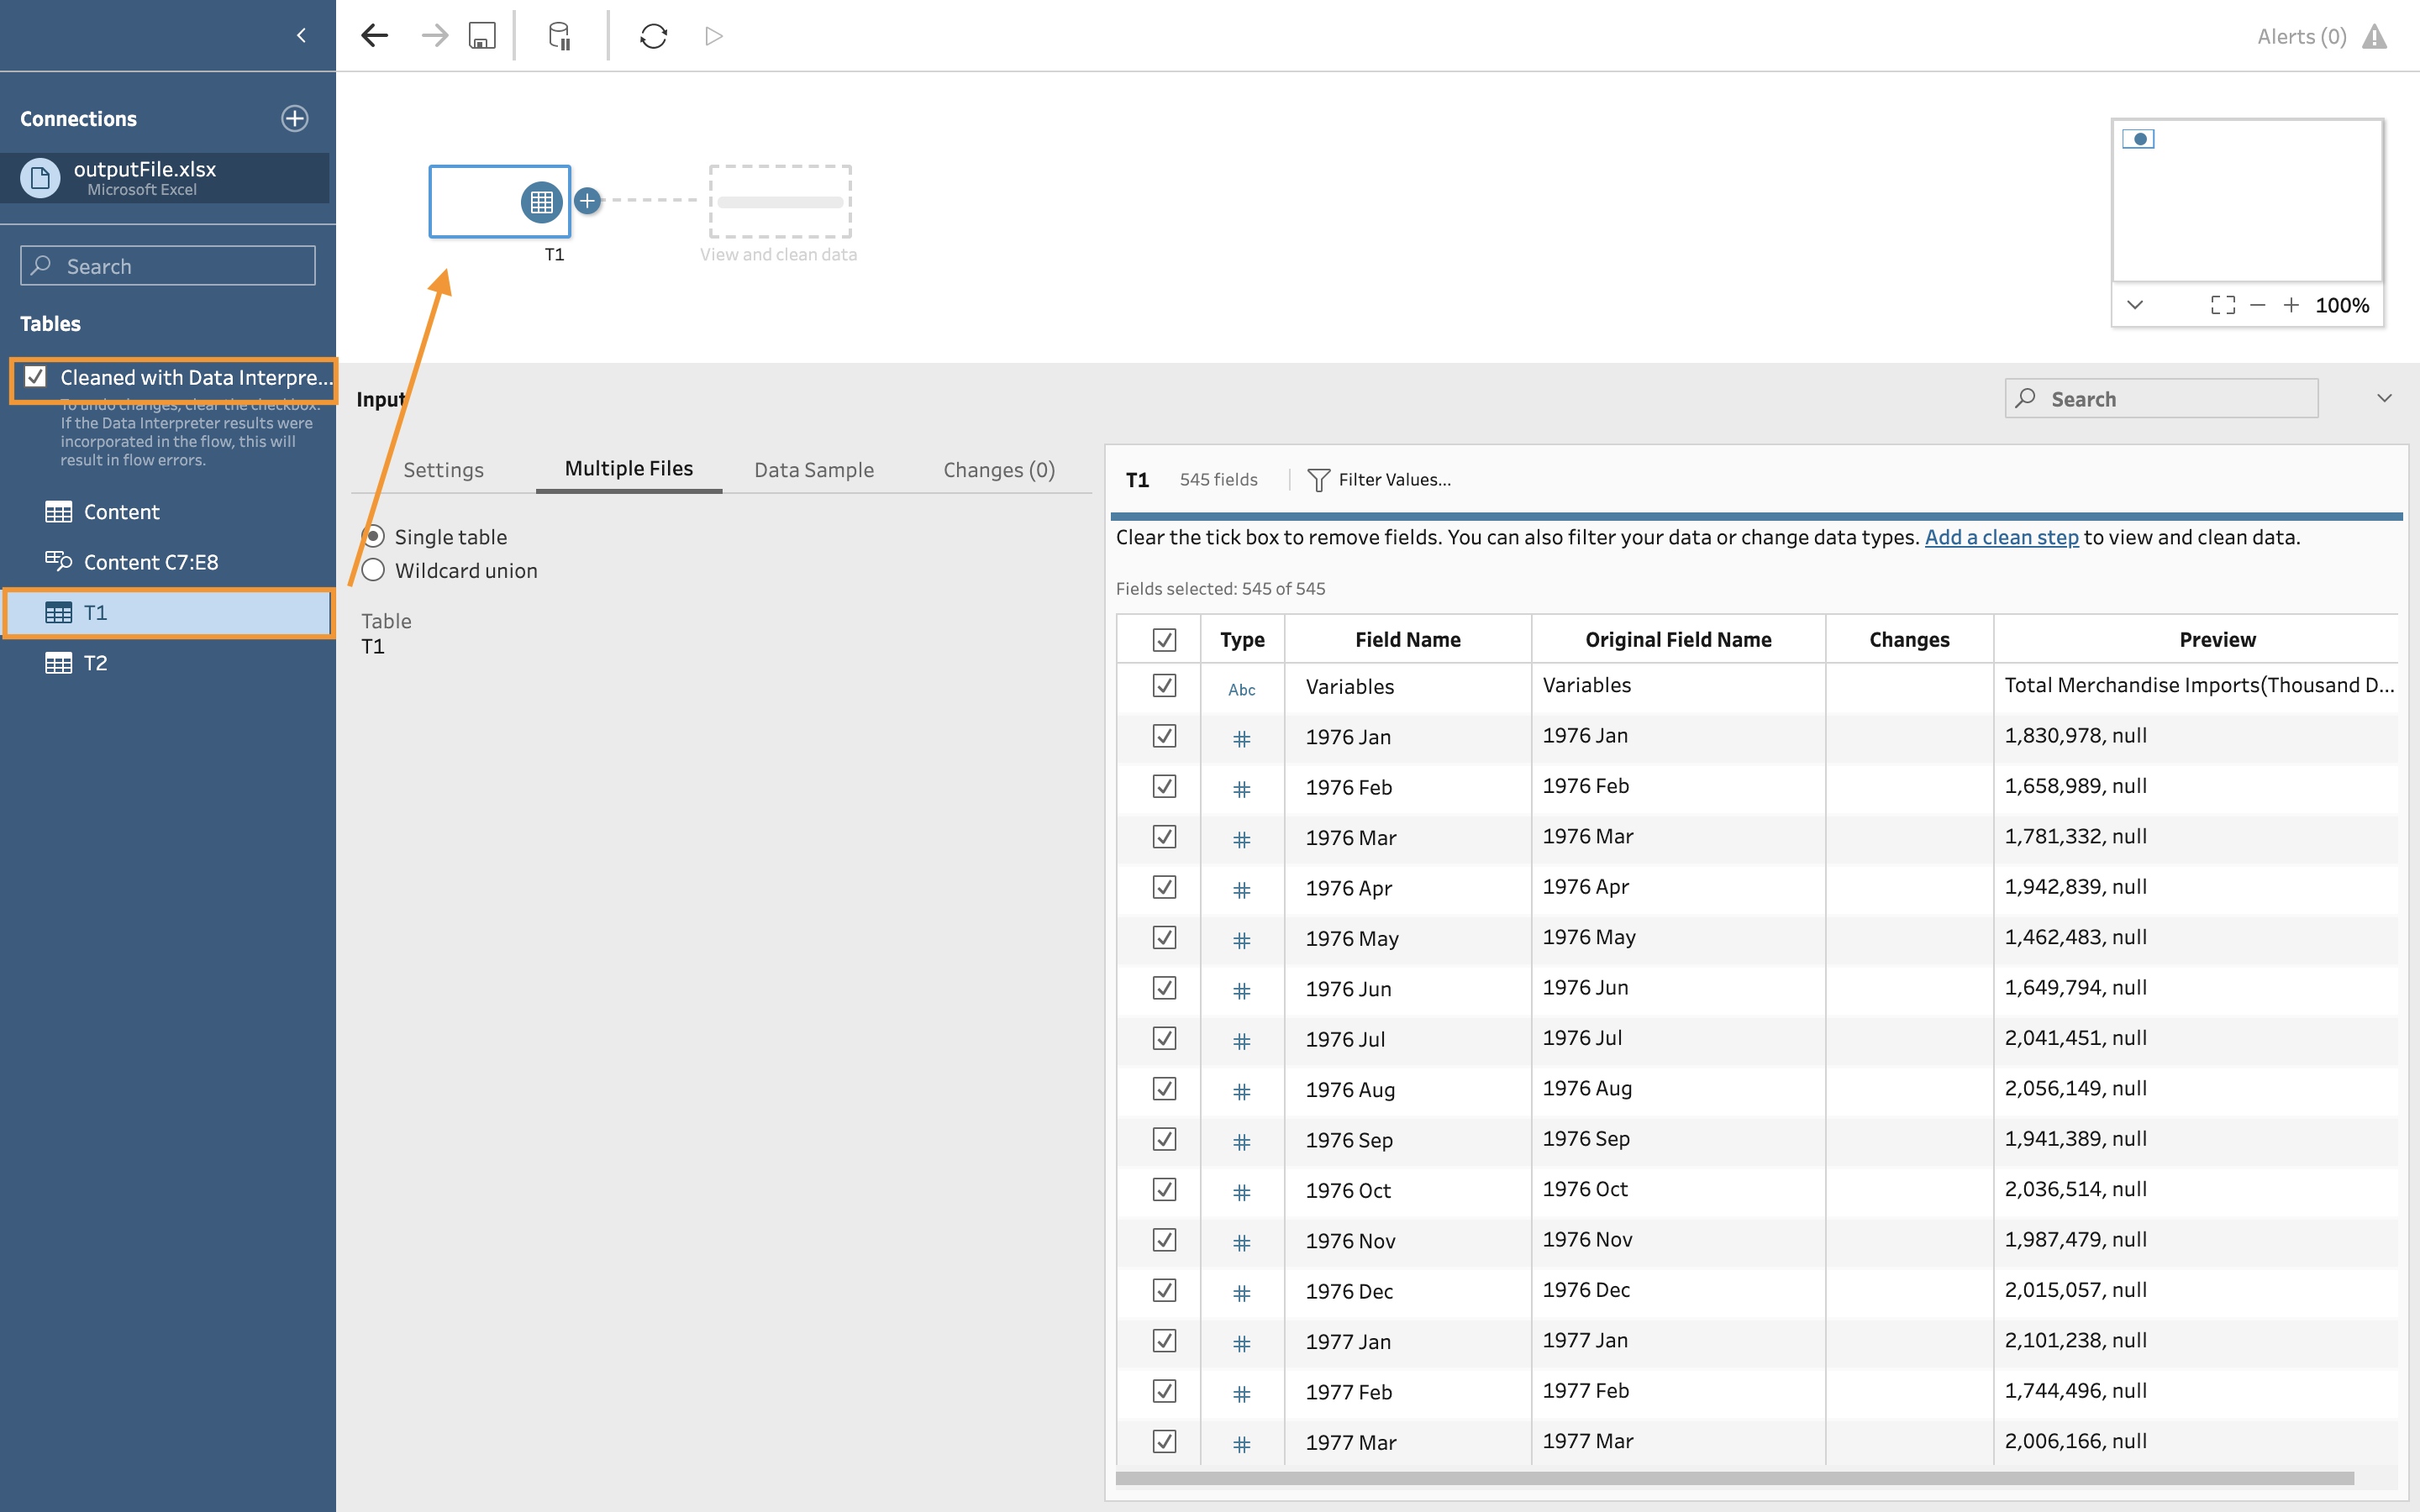The image size is (2420, 1512).
Task: Click the undo back arrow in toolbar
Action: pos(374,36)
